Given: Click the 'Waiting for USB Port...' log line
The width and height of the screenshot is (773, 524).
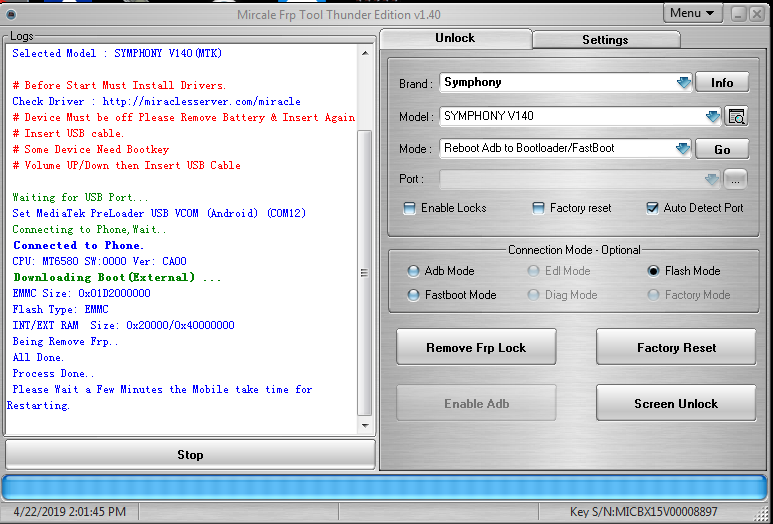Looking at the screenshot, I should point(80,197).
